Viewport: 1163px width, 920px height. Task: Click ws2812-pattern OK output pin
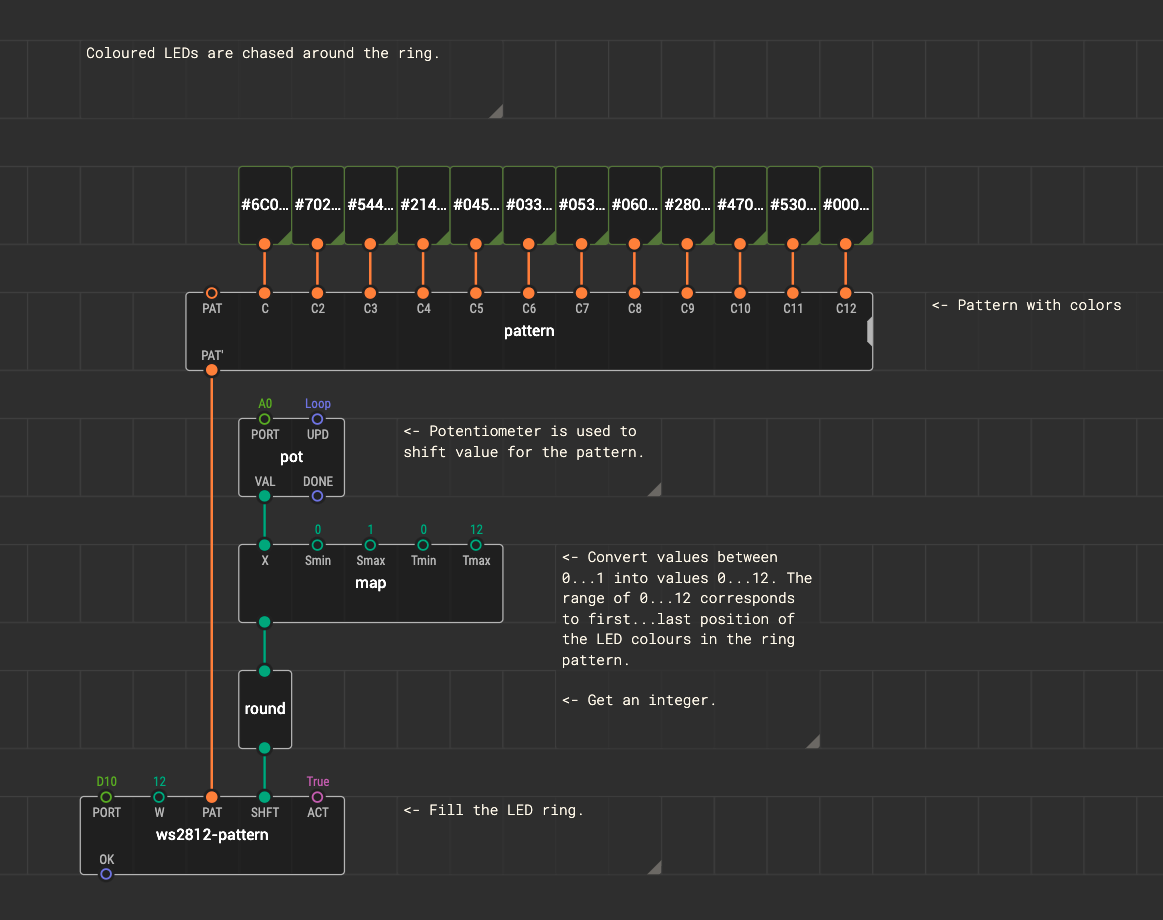106,875
